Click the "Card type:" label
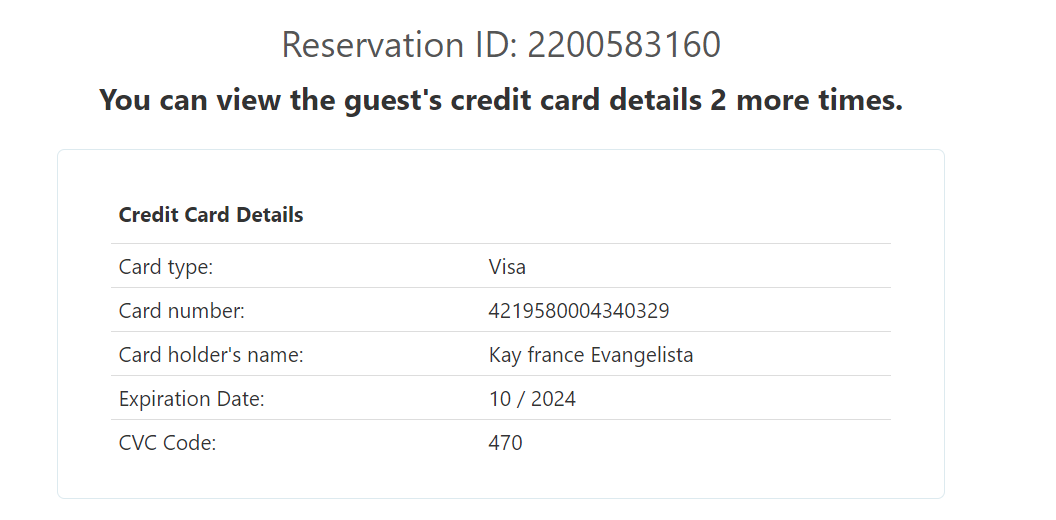This screenshot has width=1056, height=520. tap(166, 267)
